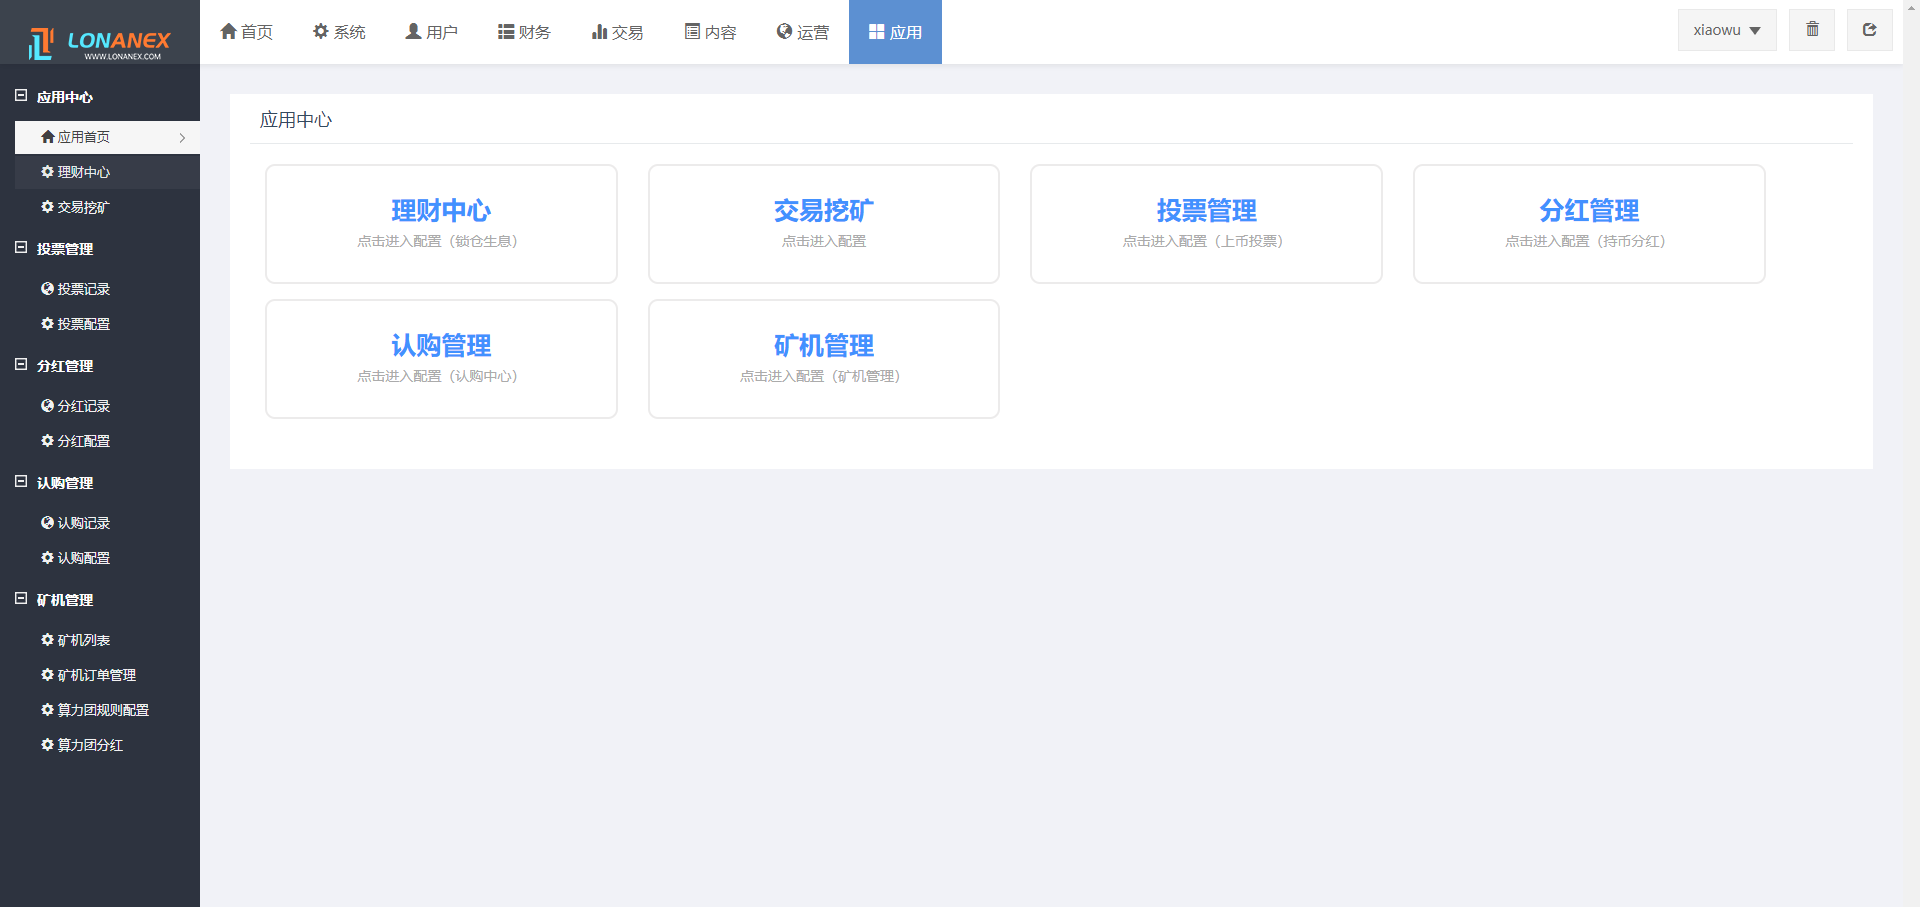Click the logout arrow icon in the header

pos(1869,30)
